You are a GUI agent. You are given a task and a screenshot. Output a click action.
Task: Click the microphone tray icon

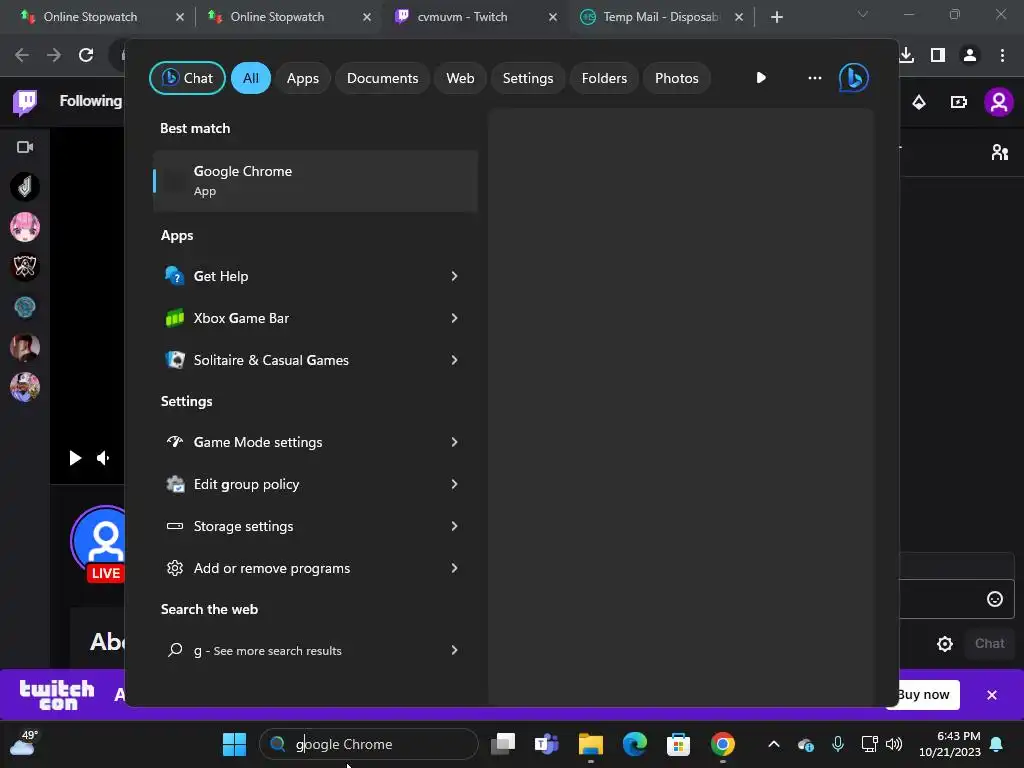click(838, 744)
